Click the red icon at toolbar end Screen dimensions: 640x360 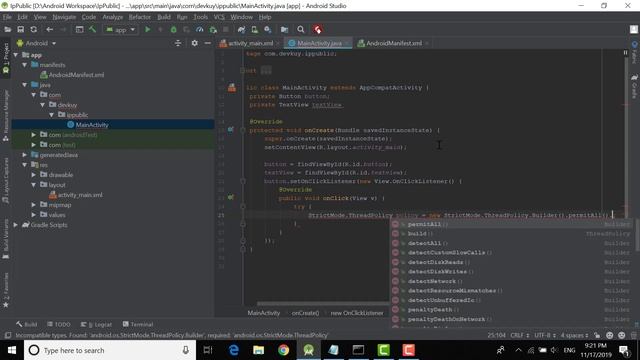318,29
